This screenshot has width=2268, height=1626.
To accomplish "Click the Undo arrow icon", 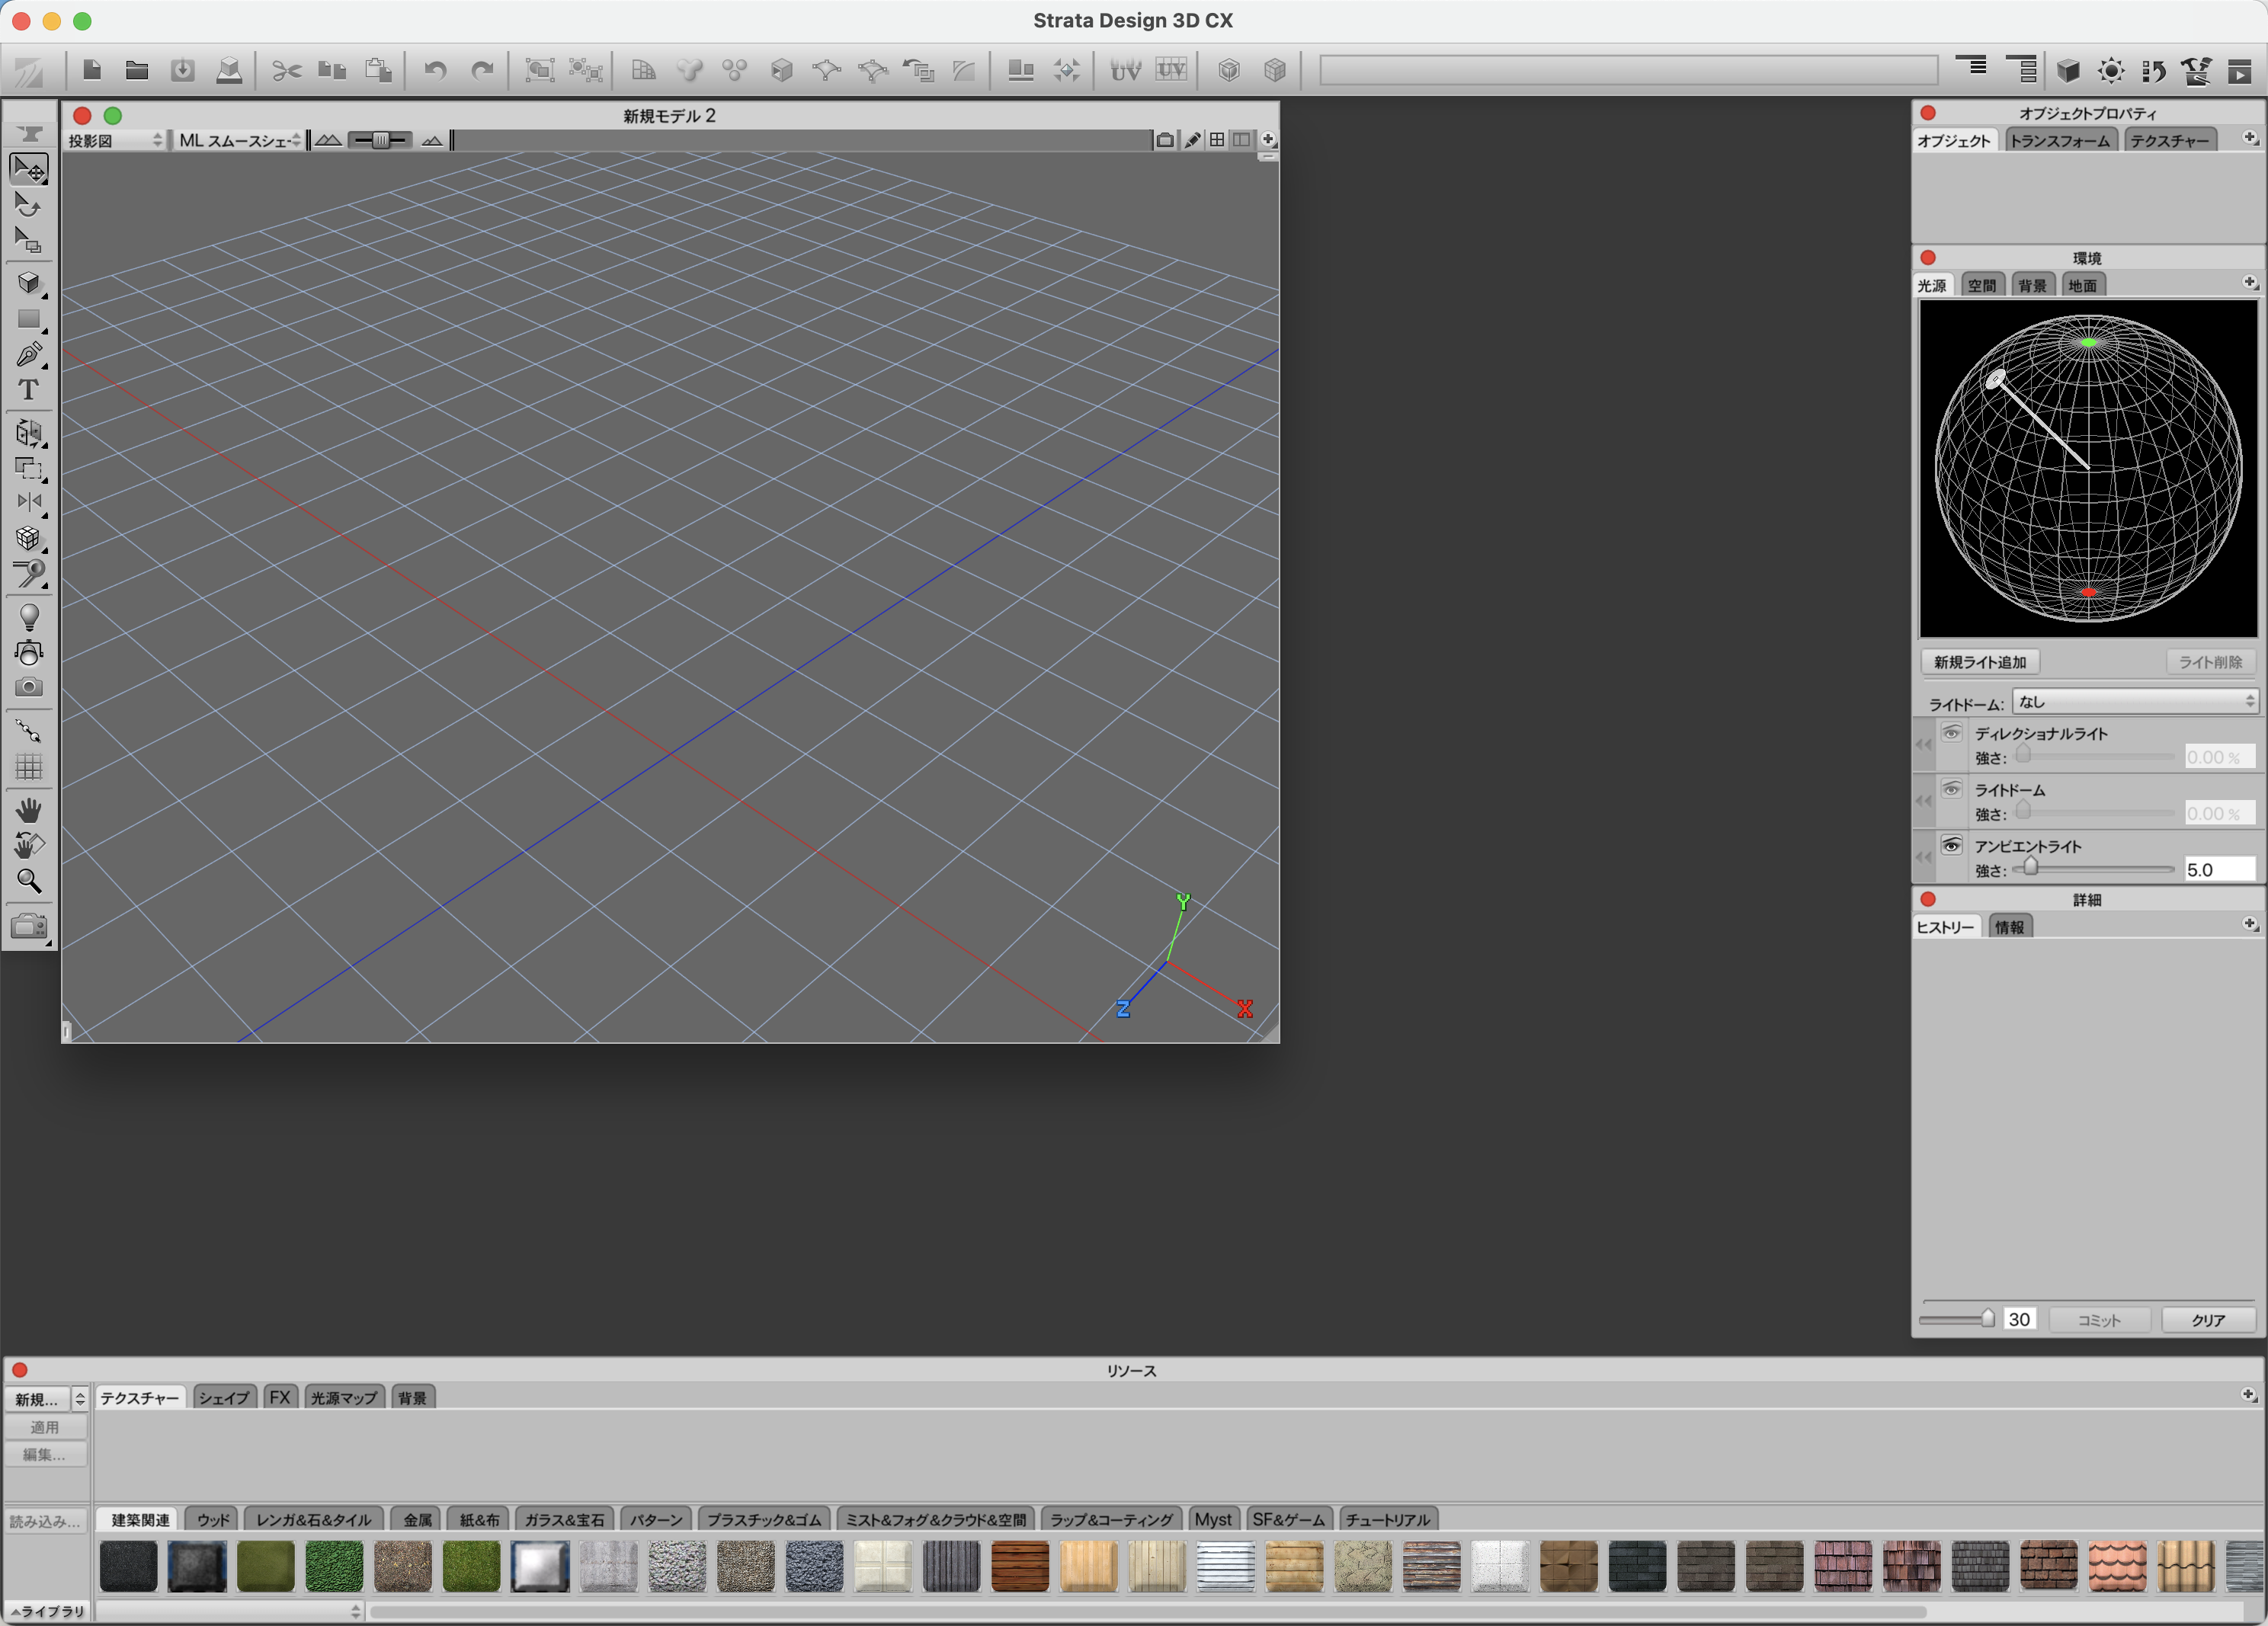I will coord(435,70).
